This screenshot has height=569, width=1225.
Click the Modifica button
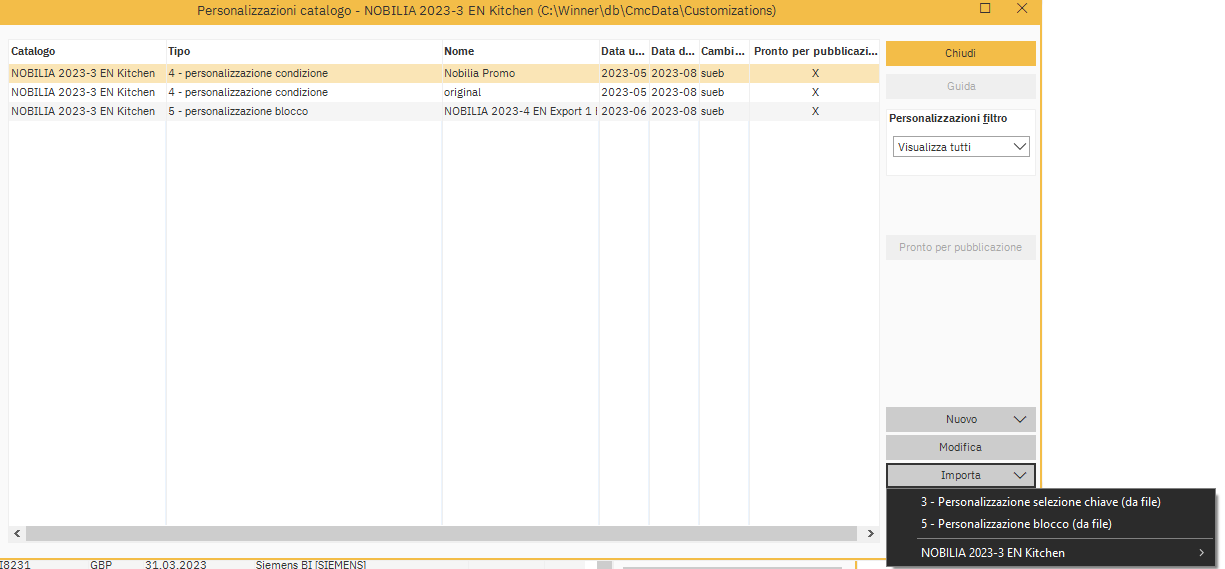point(960,447)
